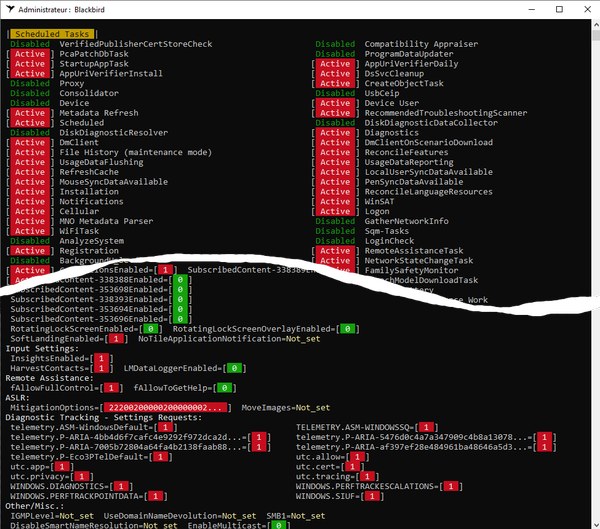The height and width of the screenshot is (529, 600).
Task: Click CreateObjectTask entry
Action: [x=404, y=83]
